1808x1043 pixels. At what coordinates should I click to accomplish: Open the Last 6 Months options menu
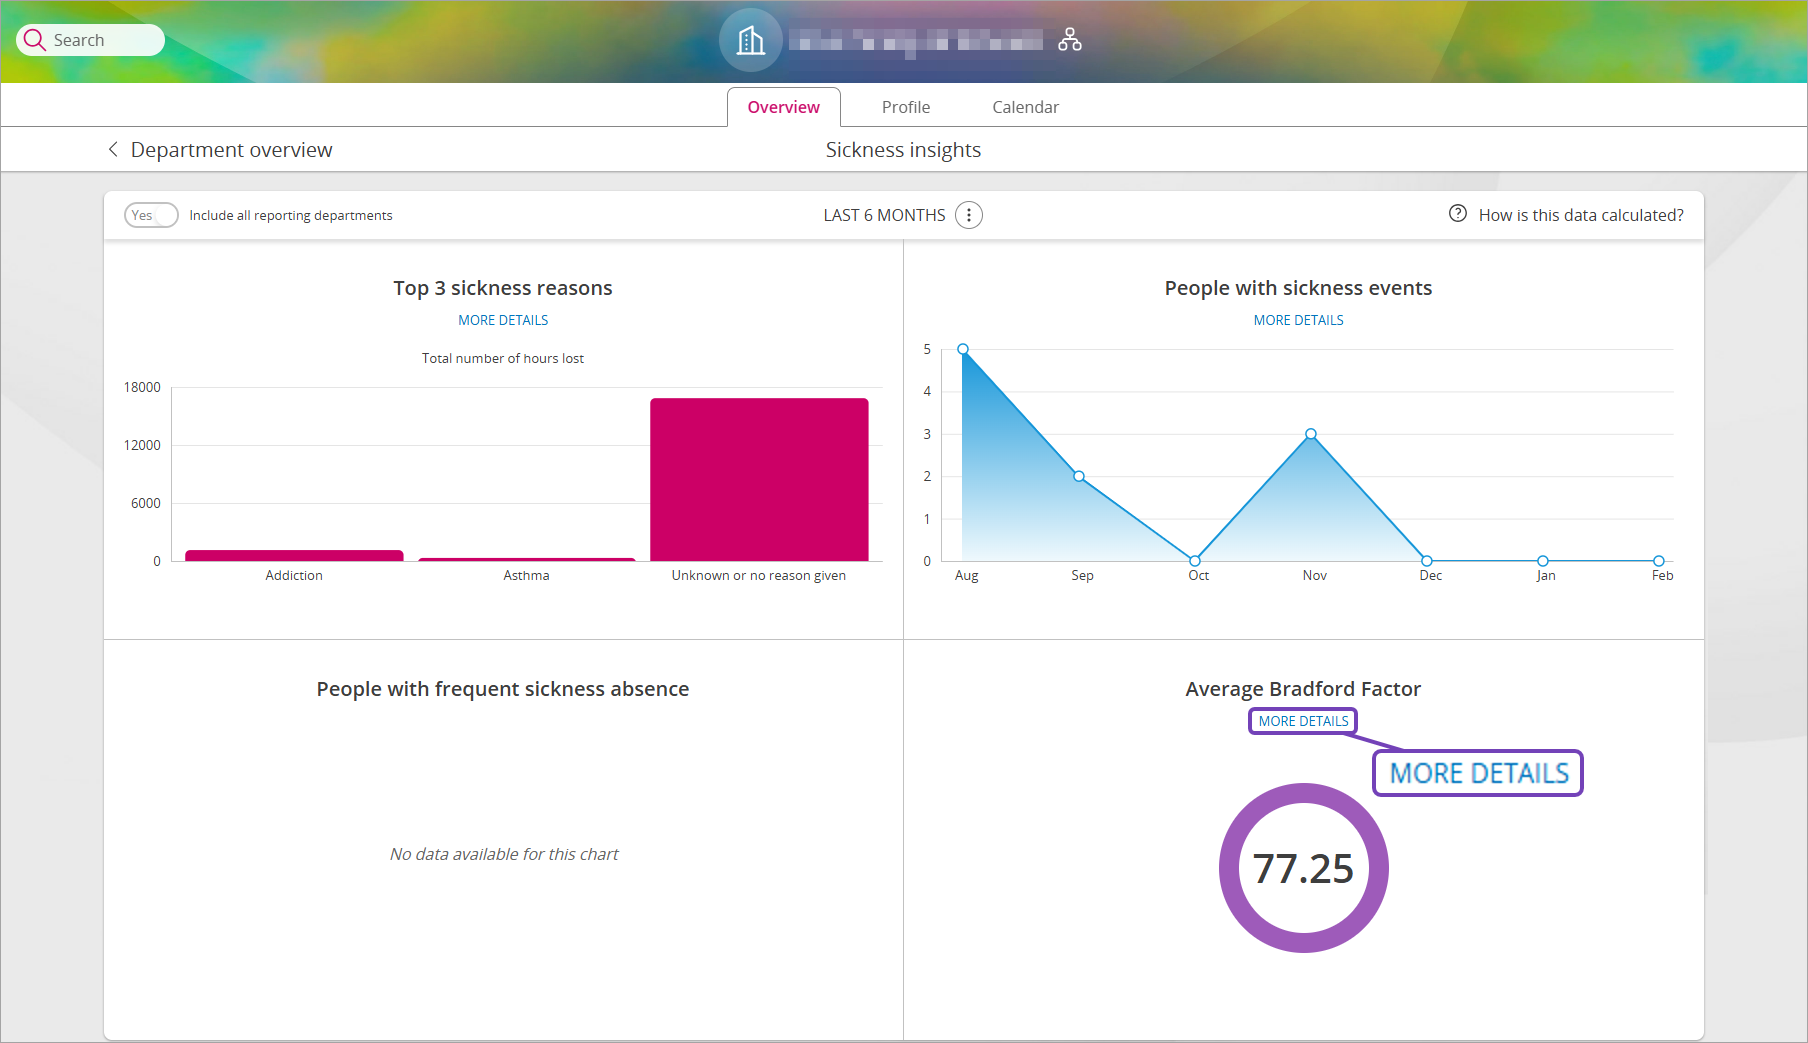(968, 215)
